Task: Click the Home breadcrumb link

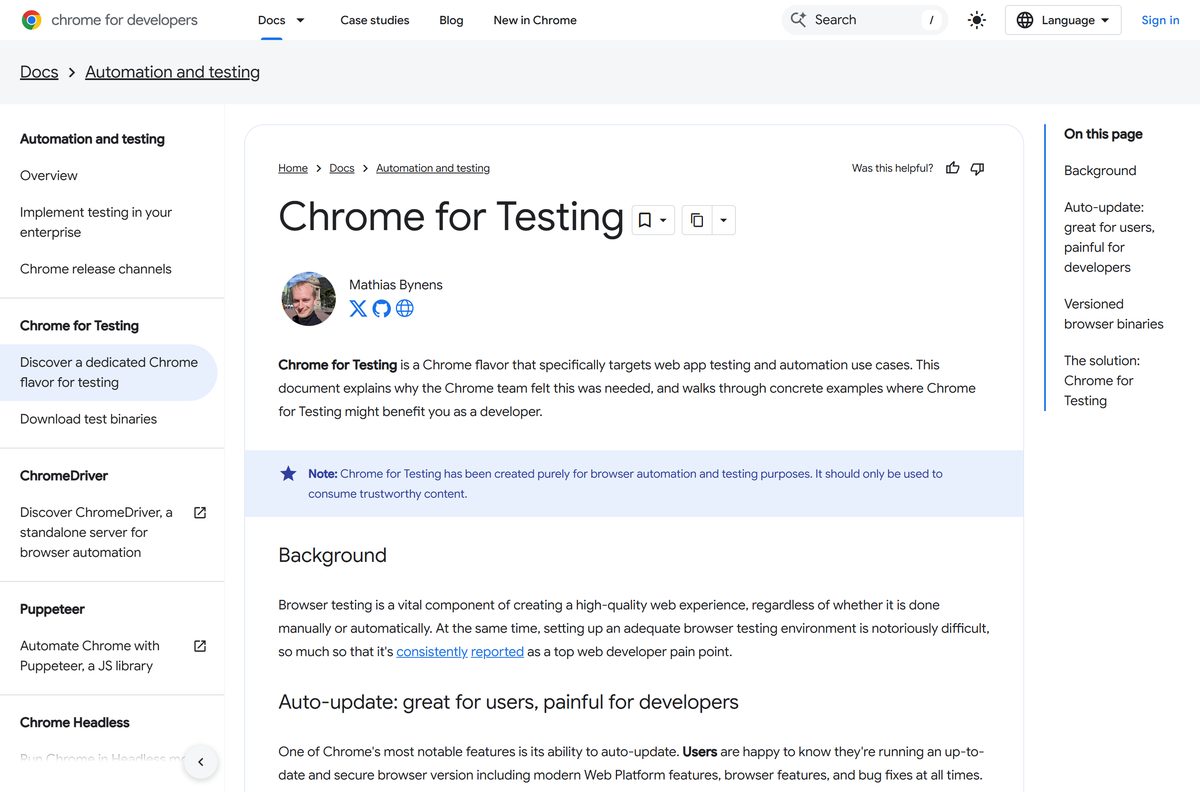Action: pos(293,168)
